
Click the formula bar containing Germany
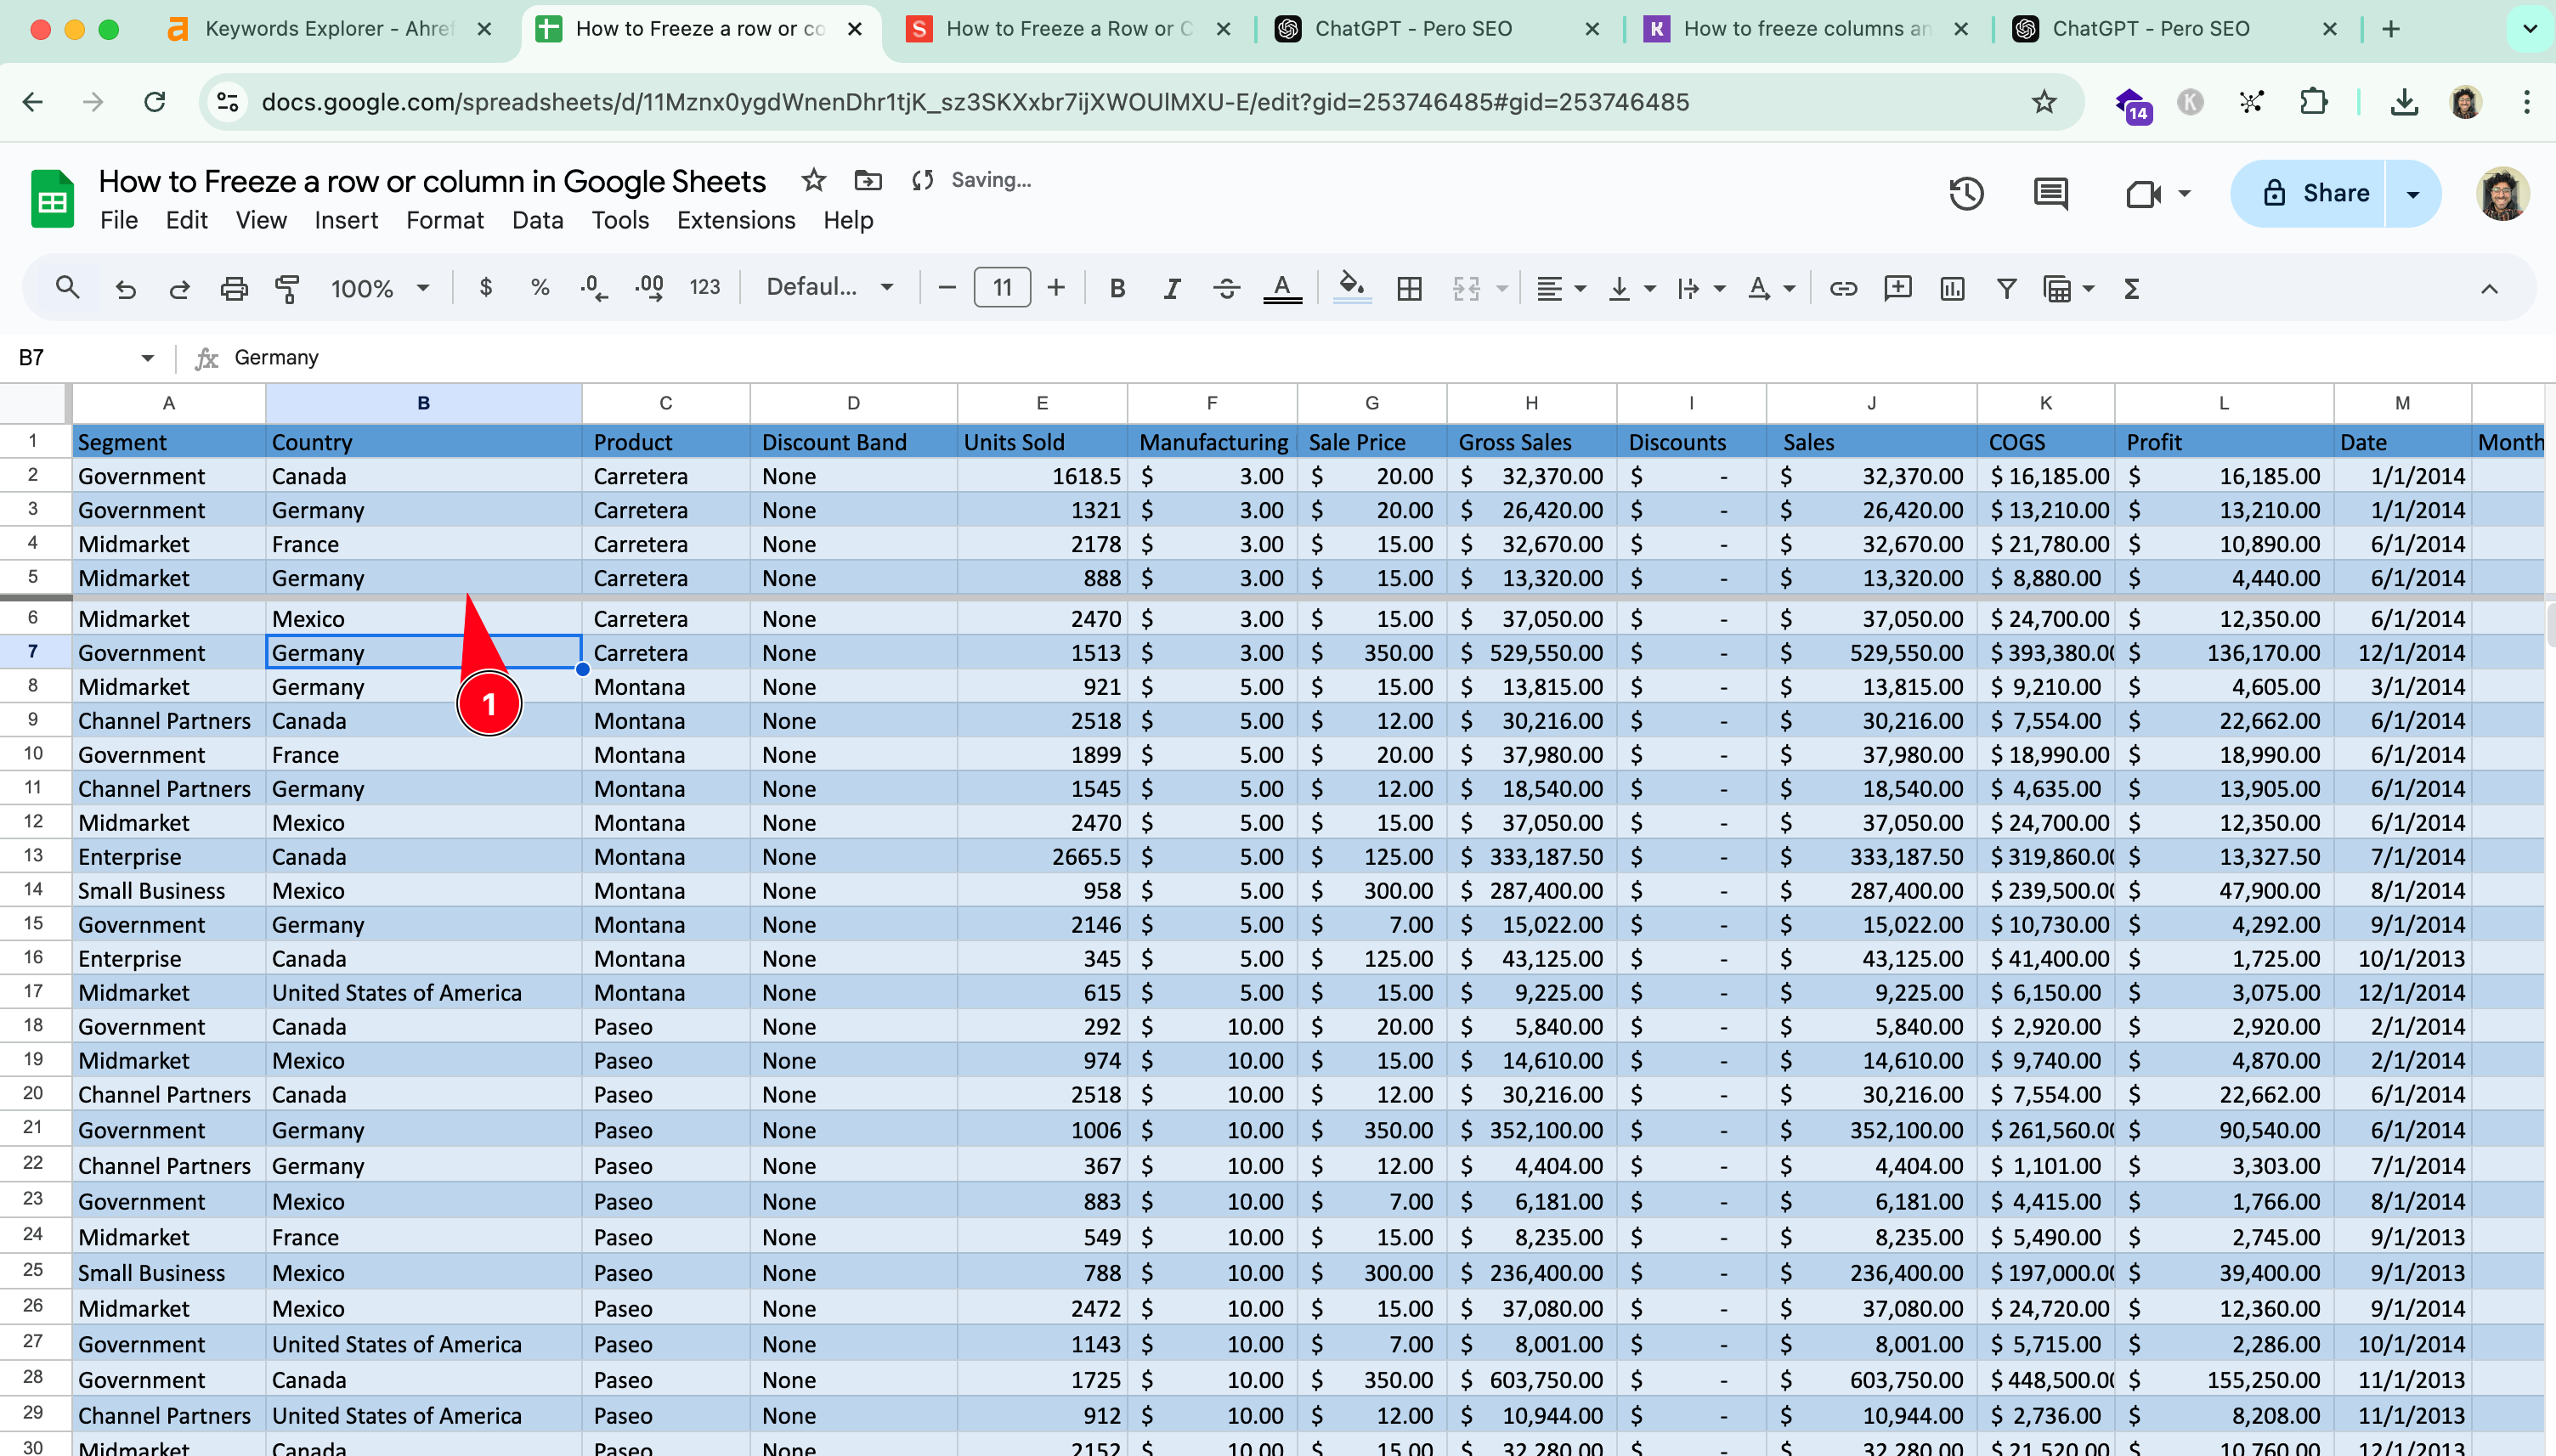pos(1390,358)
